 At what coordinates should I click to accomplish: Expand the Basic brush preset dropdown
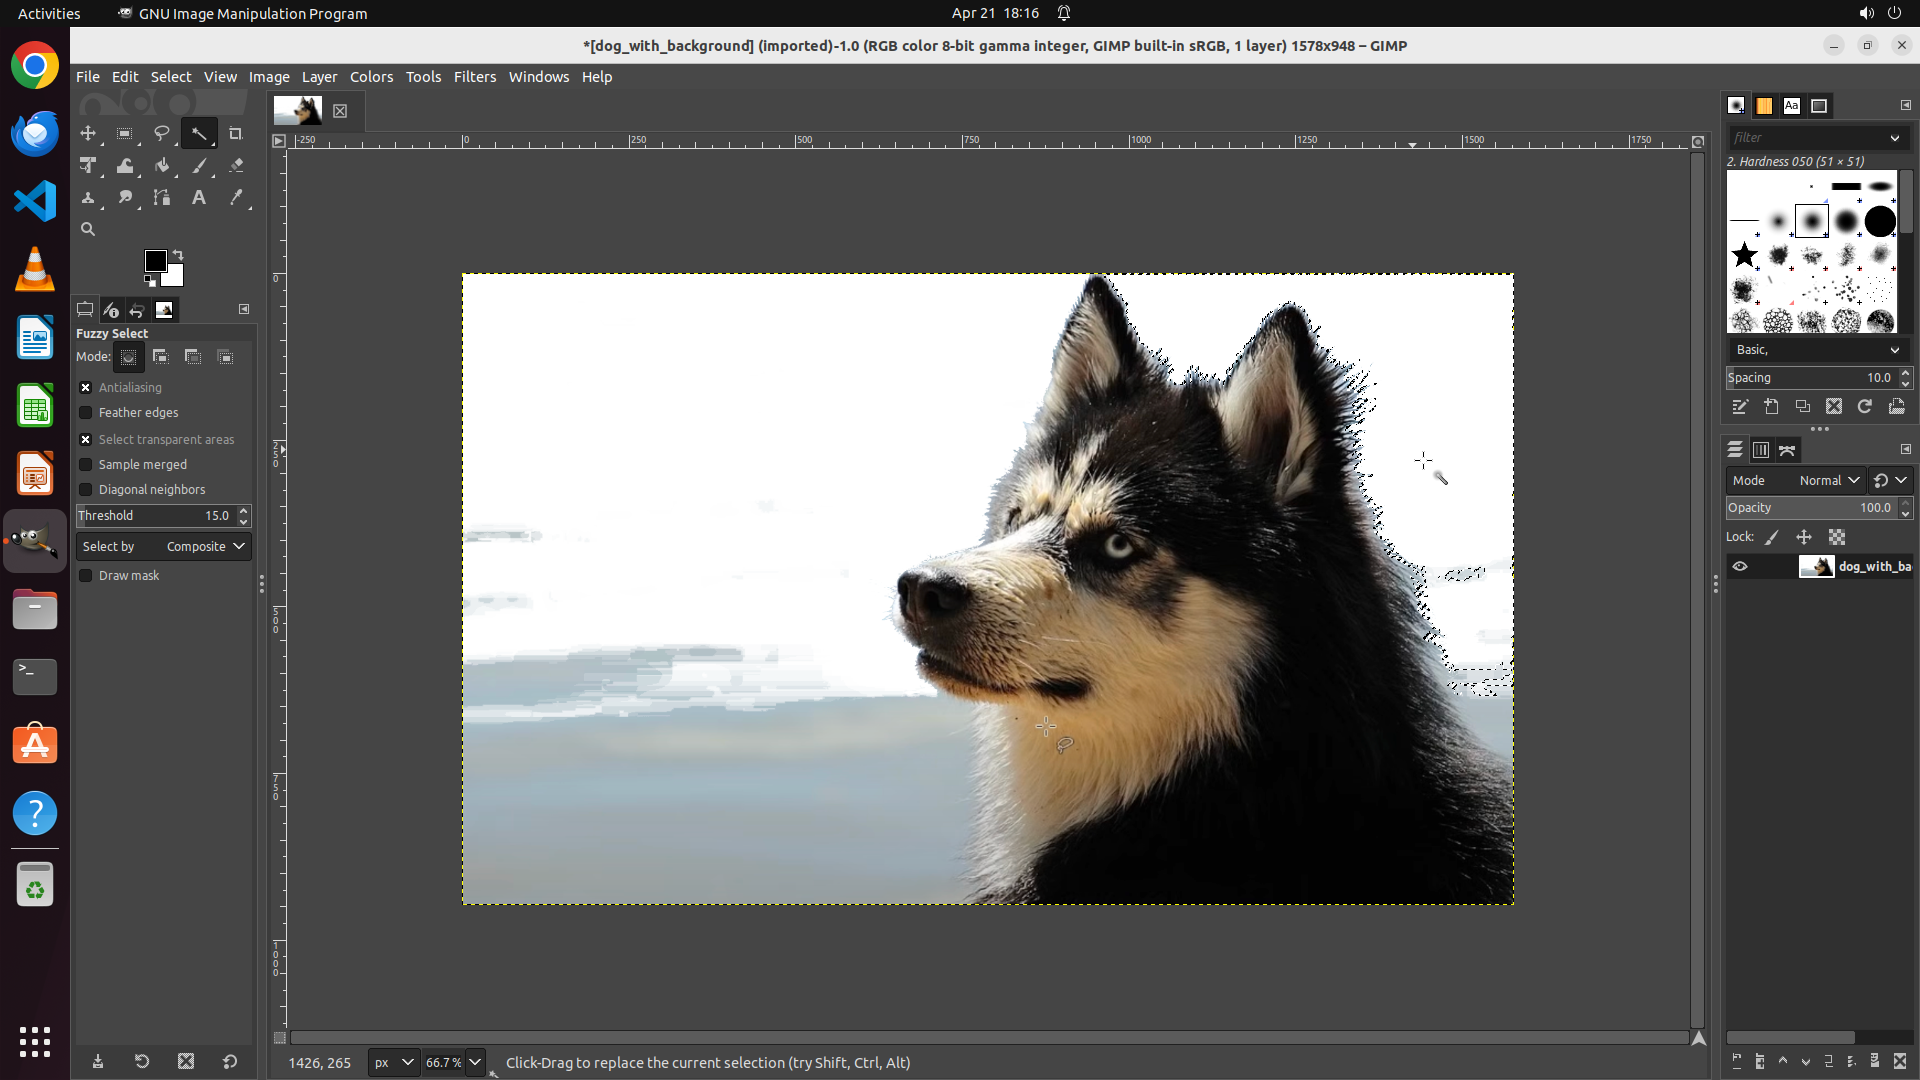1816,350
